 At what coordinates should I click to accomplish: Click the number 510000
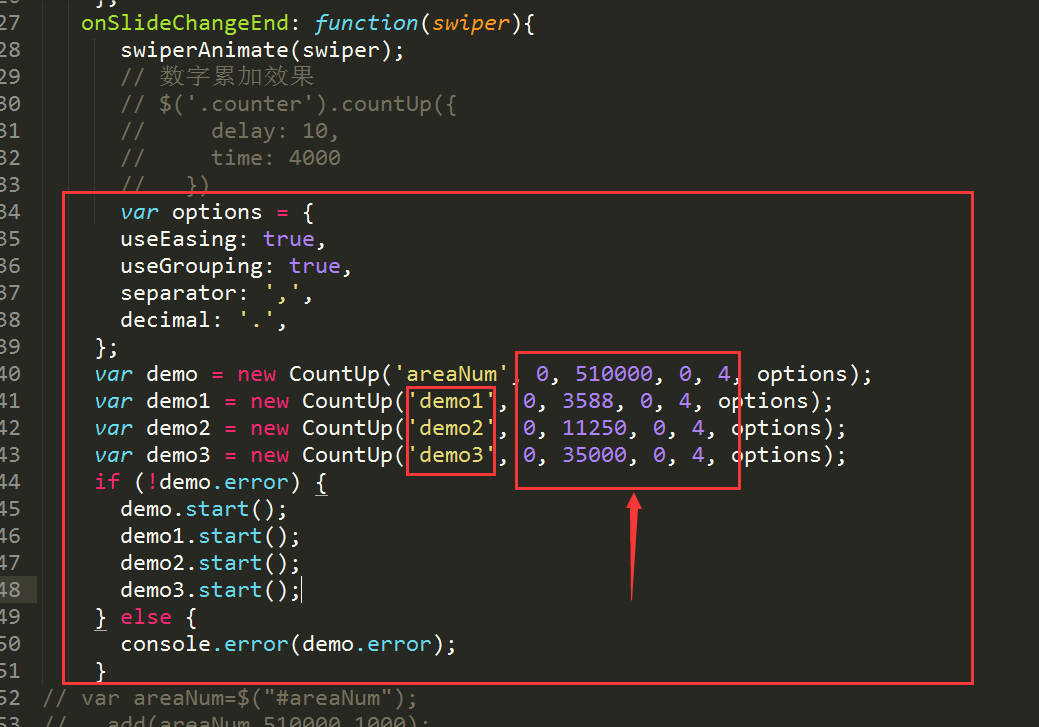coord(614,374)
